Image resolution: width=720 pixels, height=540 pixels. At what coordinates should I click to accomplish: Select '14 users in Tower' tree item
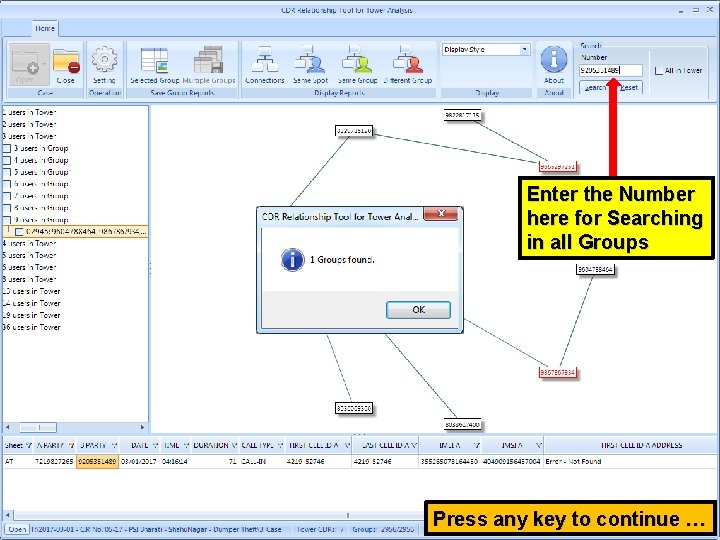point(31,303)
